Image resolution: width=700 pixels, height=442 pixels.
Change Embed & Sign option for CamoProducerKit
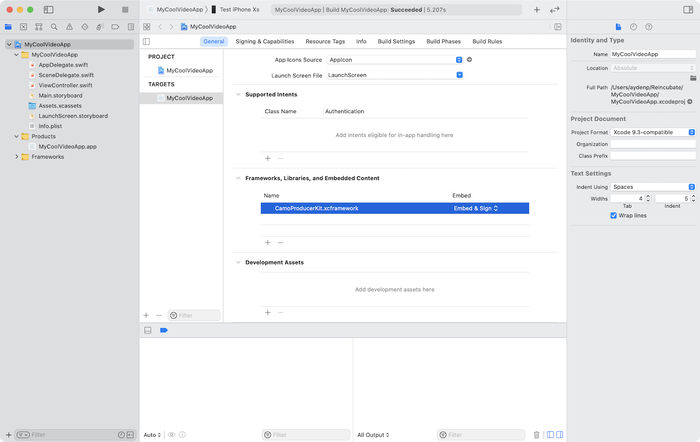[x=476, y=208]
